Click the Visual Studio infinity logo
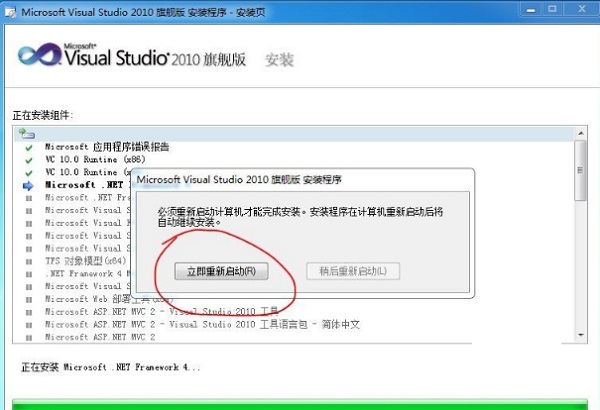The image size is (600, 410). pos(40,54)
